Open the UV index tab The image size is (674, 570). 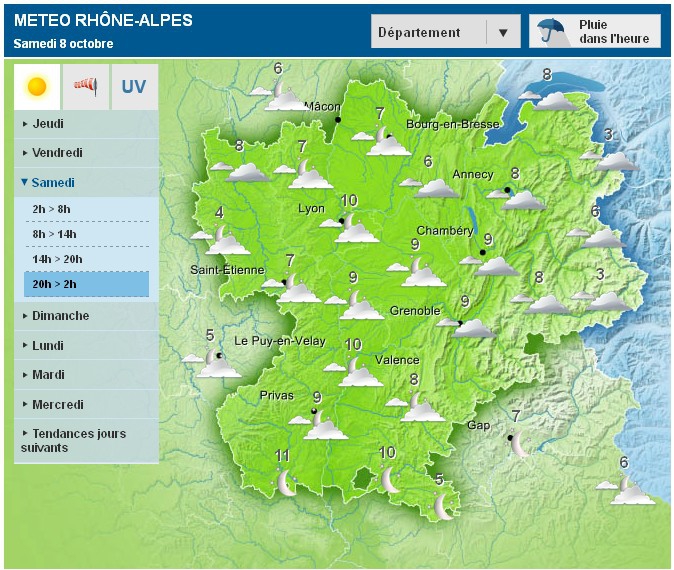pos(135,86)
